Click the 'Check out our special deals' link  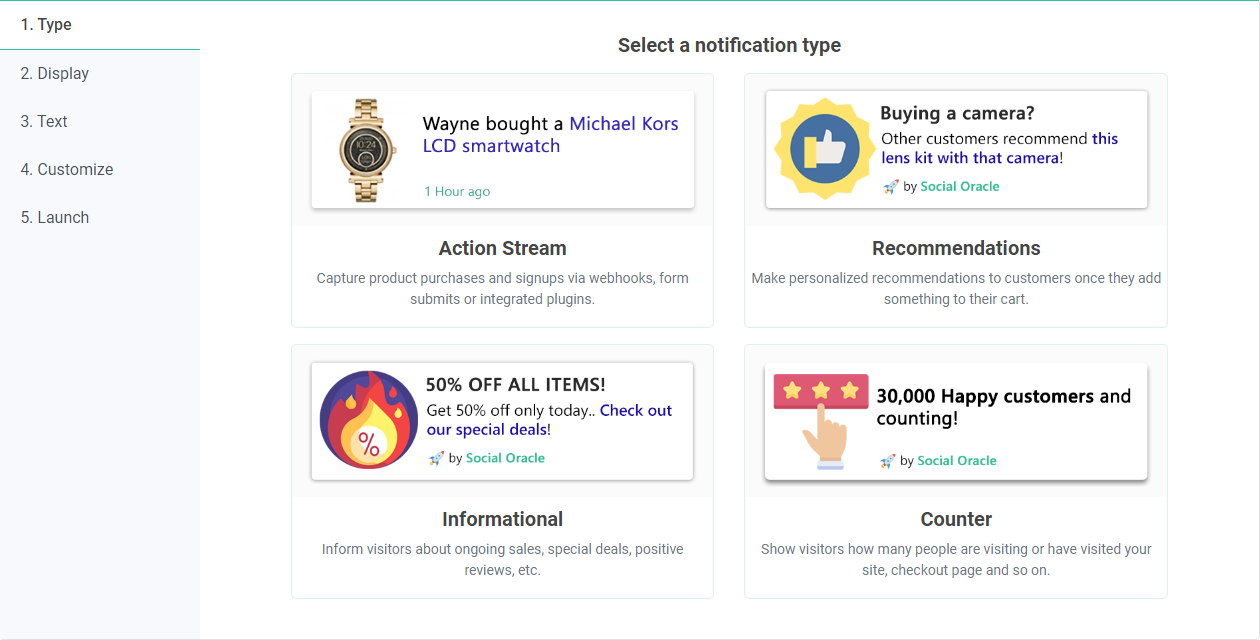coord(635,410)
